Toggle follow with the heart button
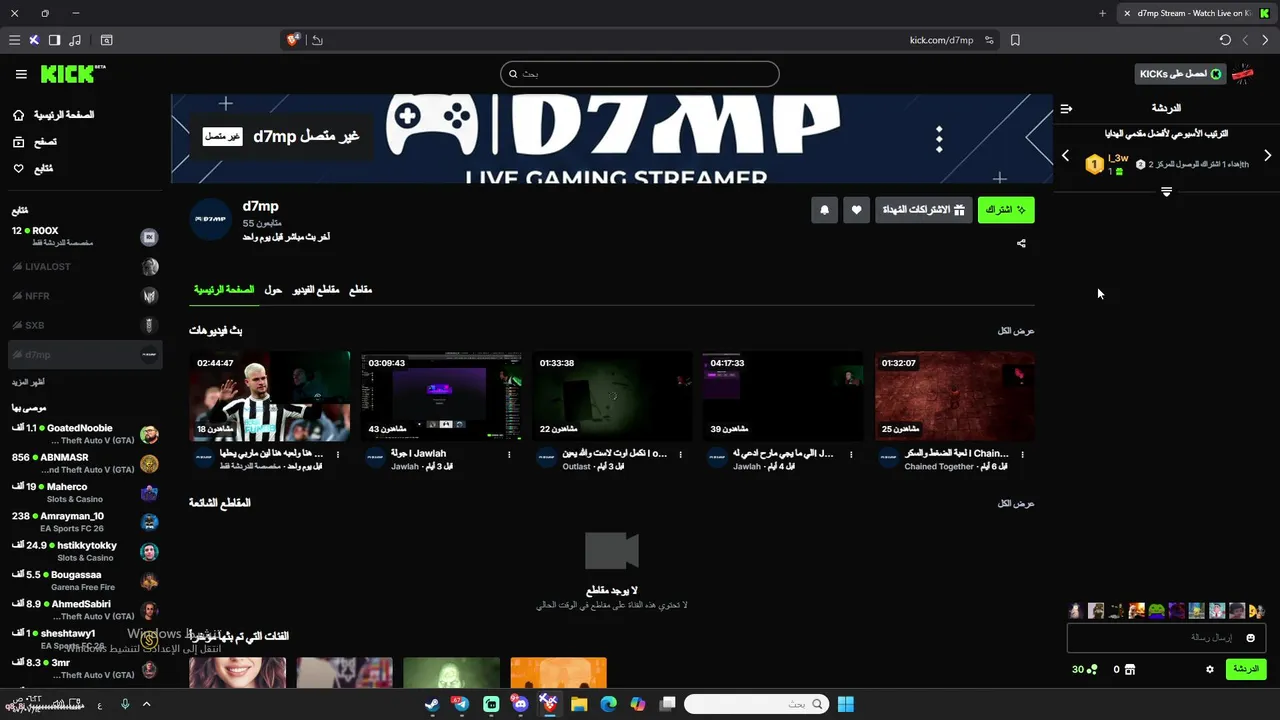1280x720 pixels. 856,210
